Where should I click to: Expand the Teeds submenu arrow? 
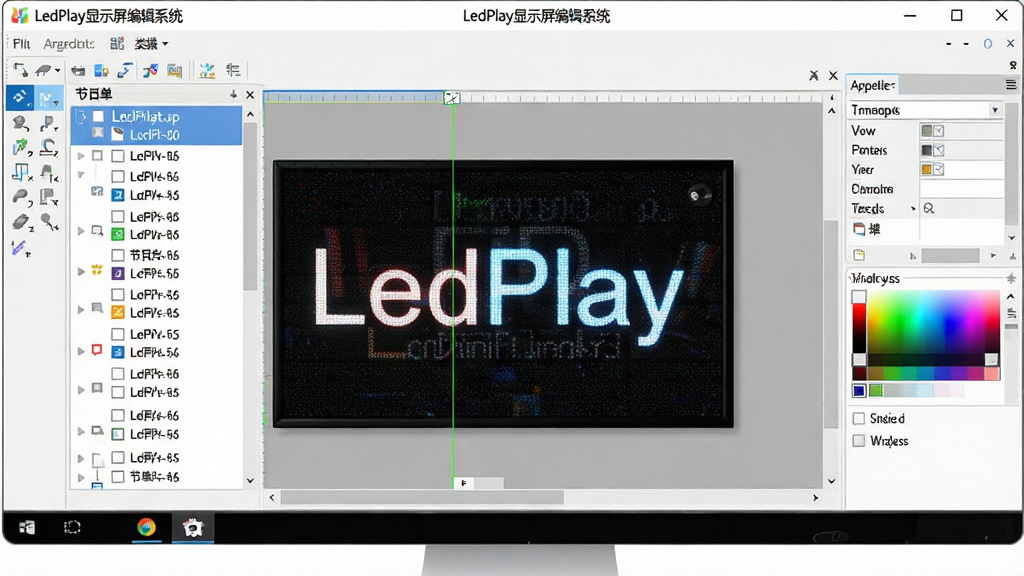913,208
